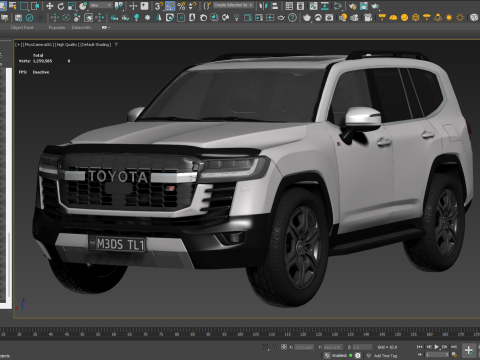Open Rendered Frame Window
The width and height of the screenshot is (480, 360).
pyautogui.click(x=364, y=6)
